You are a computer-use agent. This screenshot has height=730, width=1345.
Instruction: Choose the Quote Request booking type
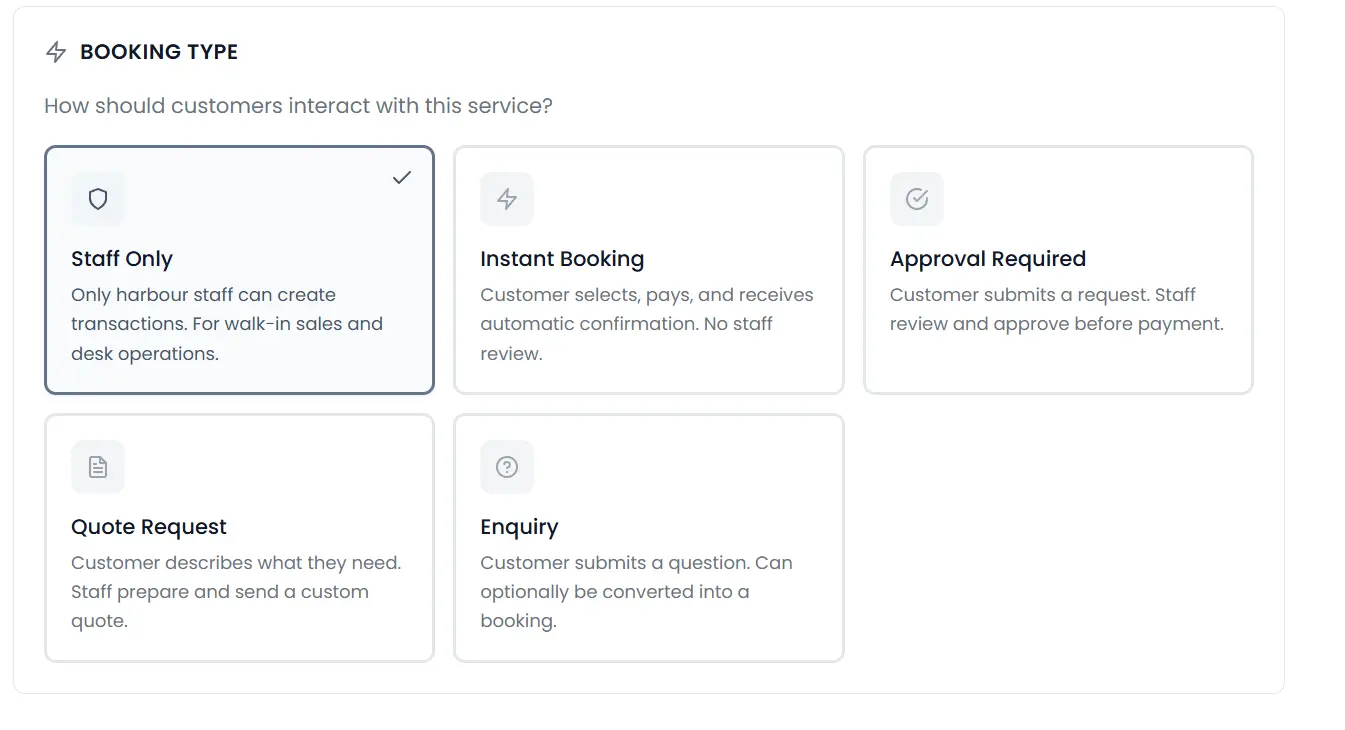239,538
